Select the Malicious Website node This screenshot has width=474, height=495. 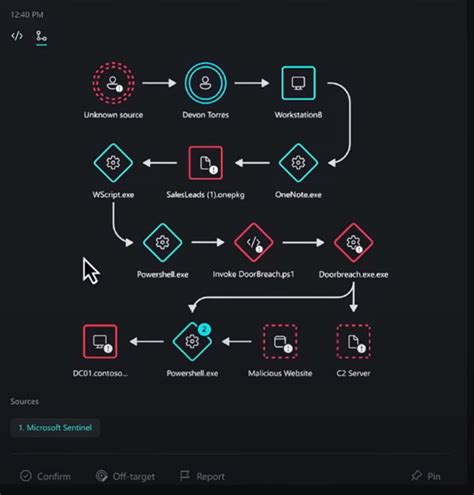coord(280,341)
